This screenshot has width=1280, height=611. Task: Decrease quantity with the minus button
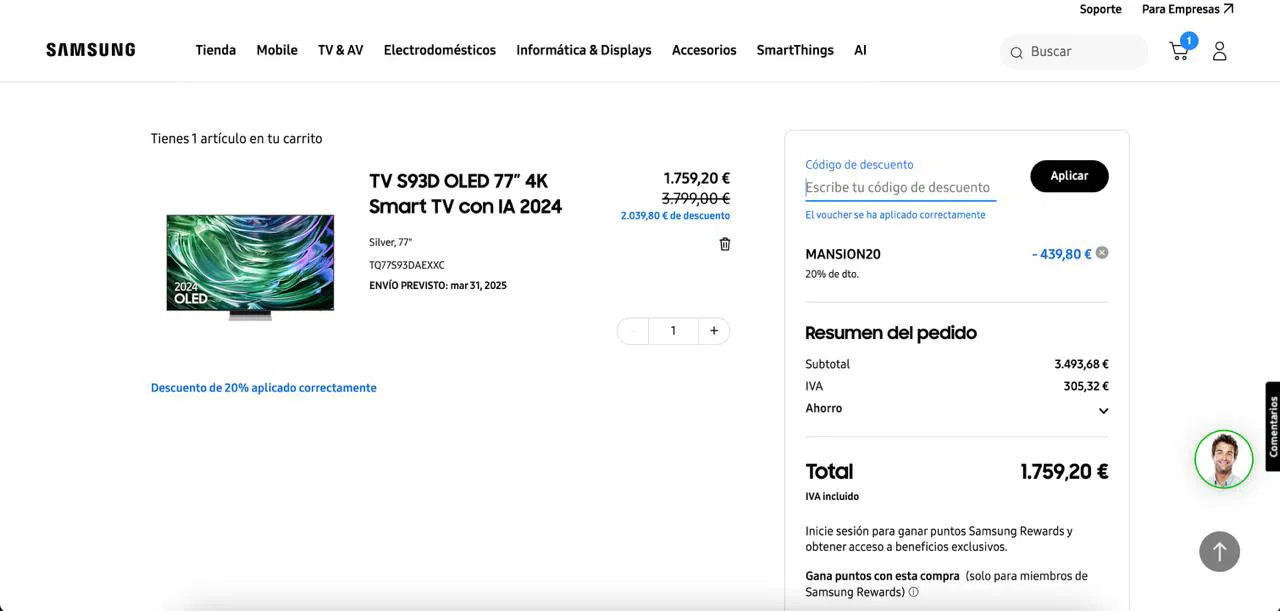[633, 331]
